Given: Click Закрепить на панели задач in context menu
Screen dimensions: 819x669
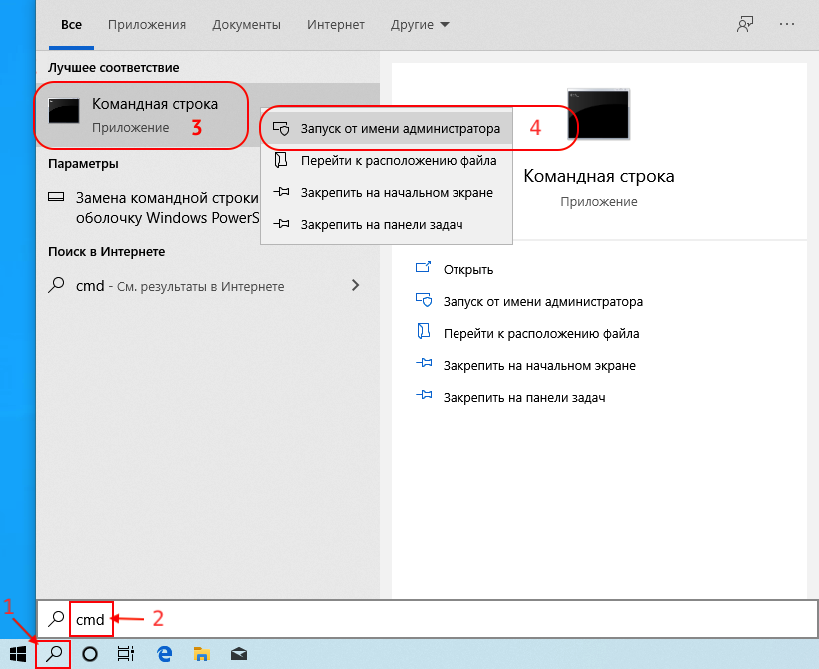Looking at the screenshot, I should (381, 224).
